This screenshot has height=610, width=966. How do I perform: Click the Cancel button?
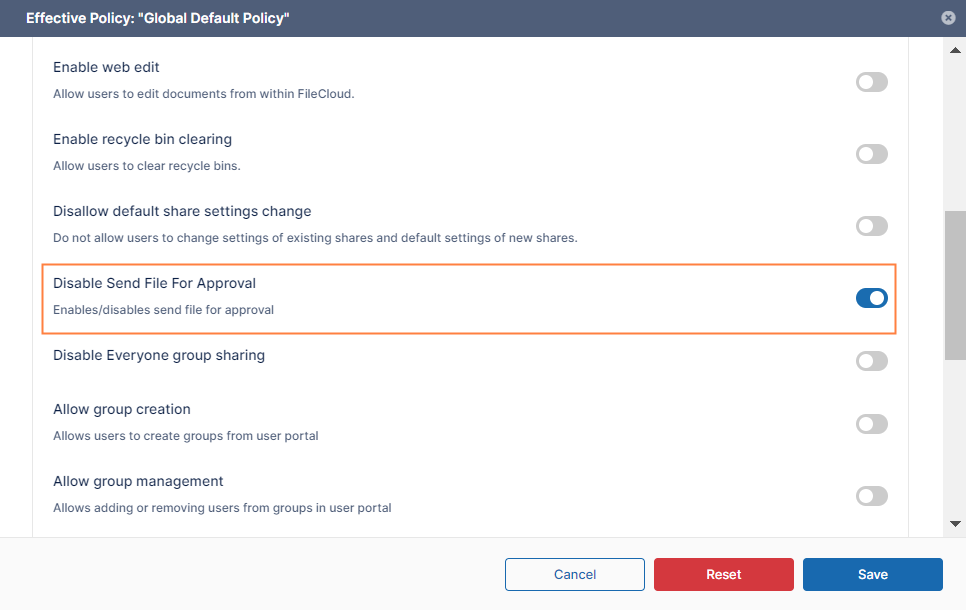575,574
